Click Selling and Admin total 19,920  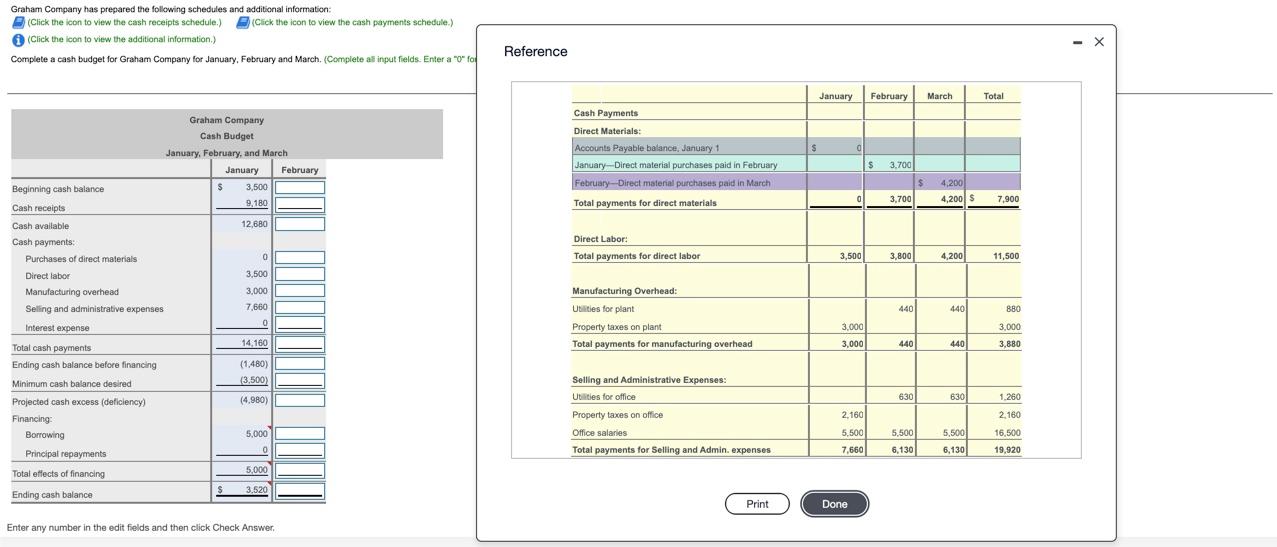(1006, 450)
